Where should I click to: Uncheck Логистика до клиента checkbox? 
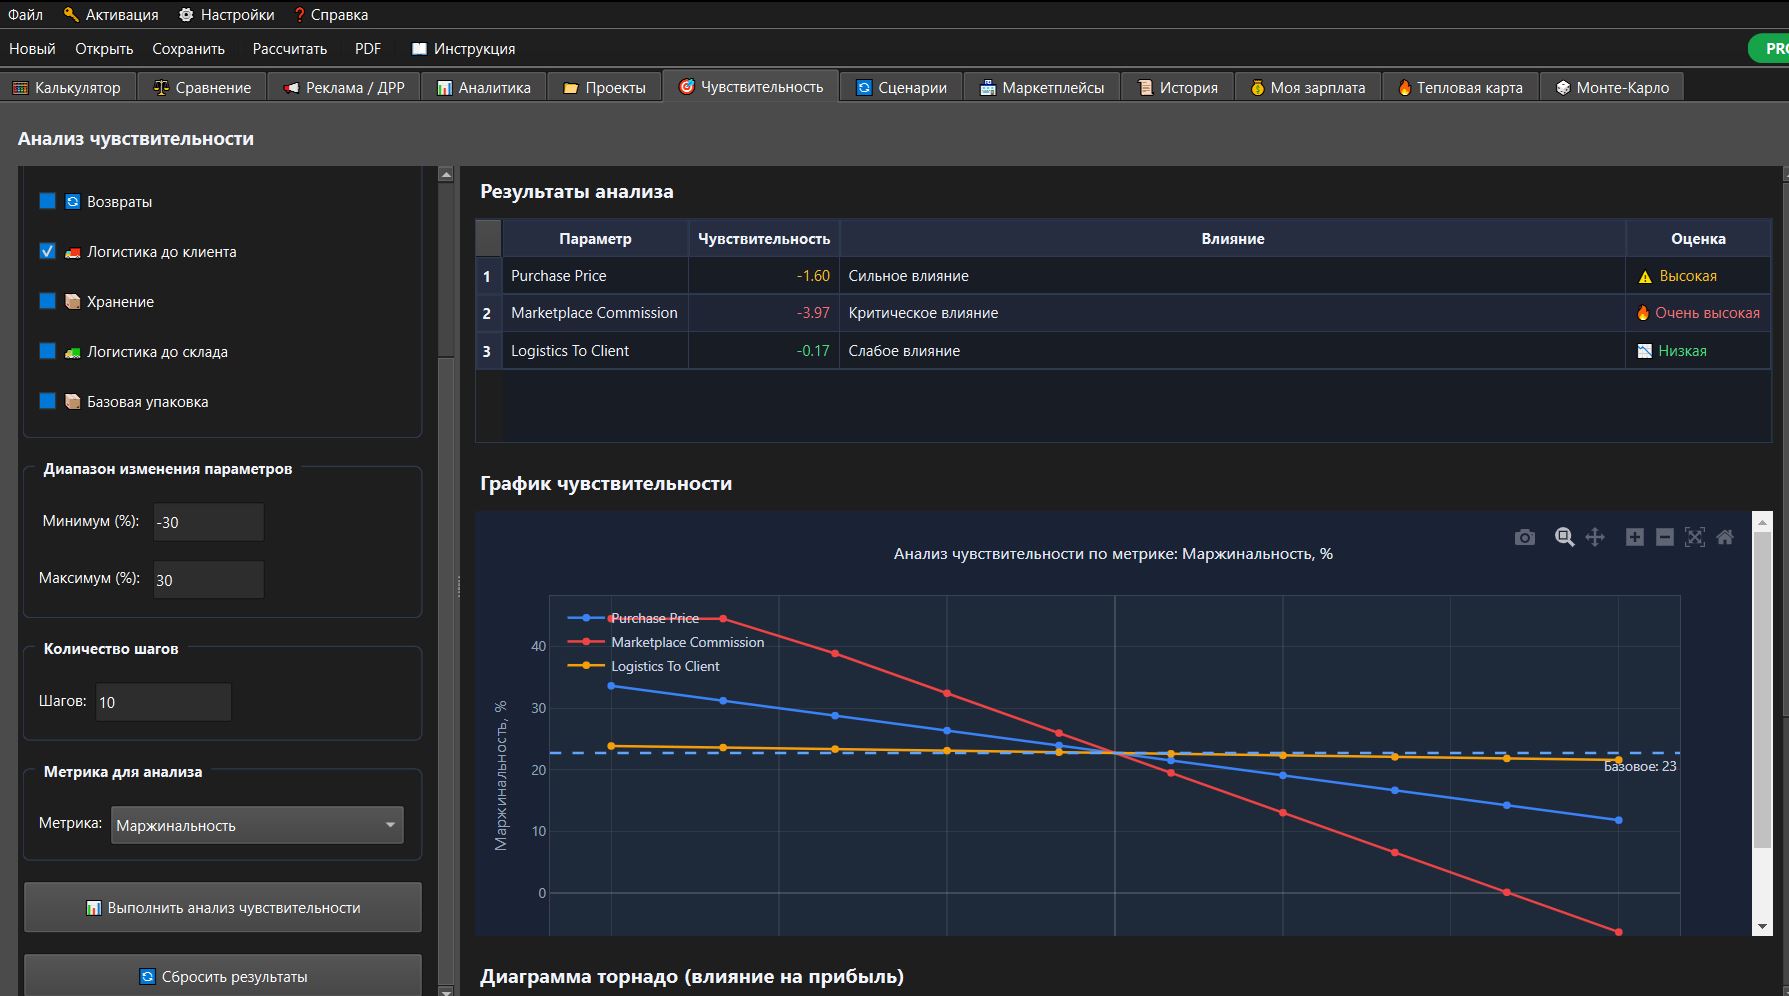(x=47, y=251)
